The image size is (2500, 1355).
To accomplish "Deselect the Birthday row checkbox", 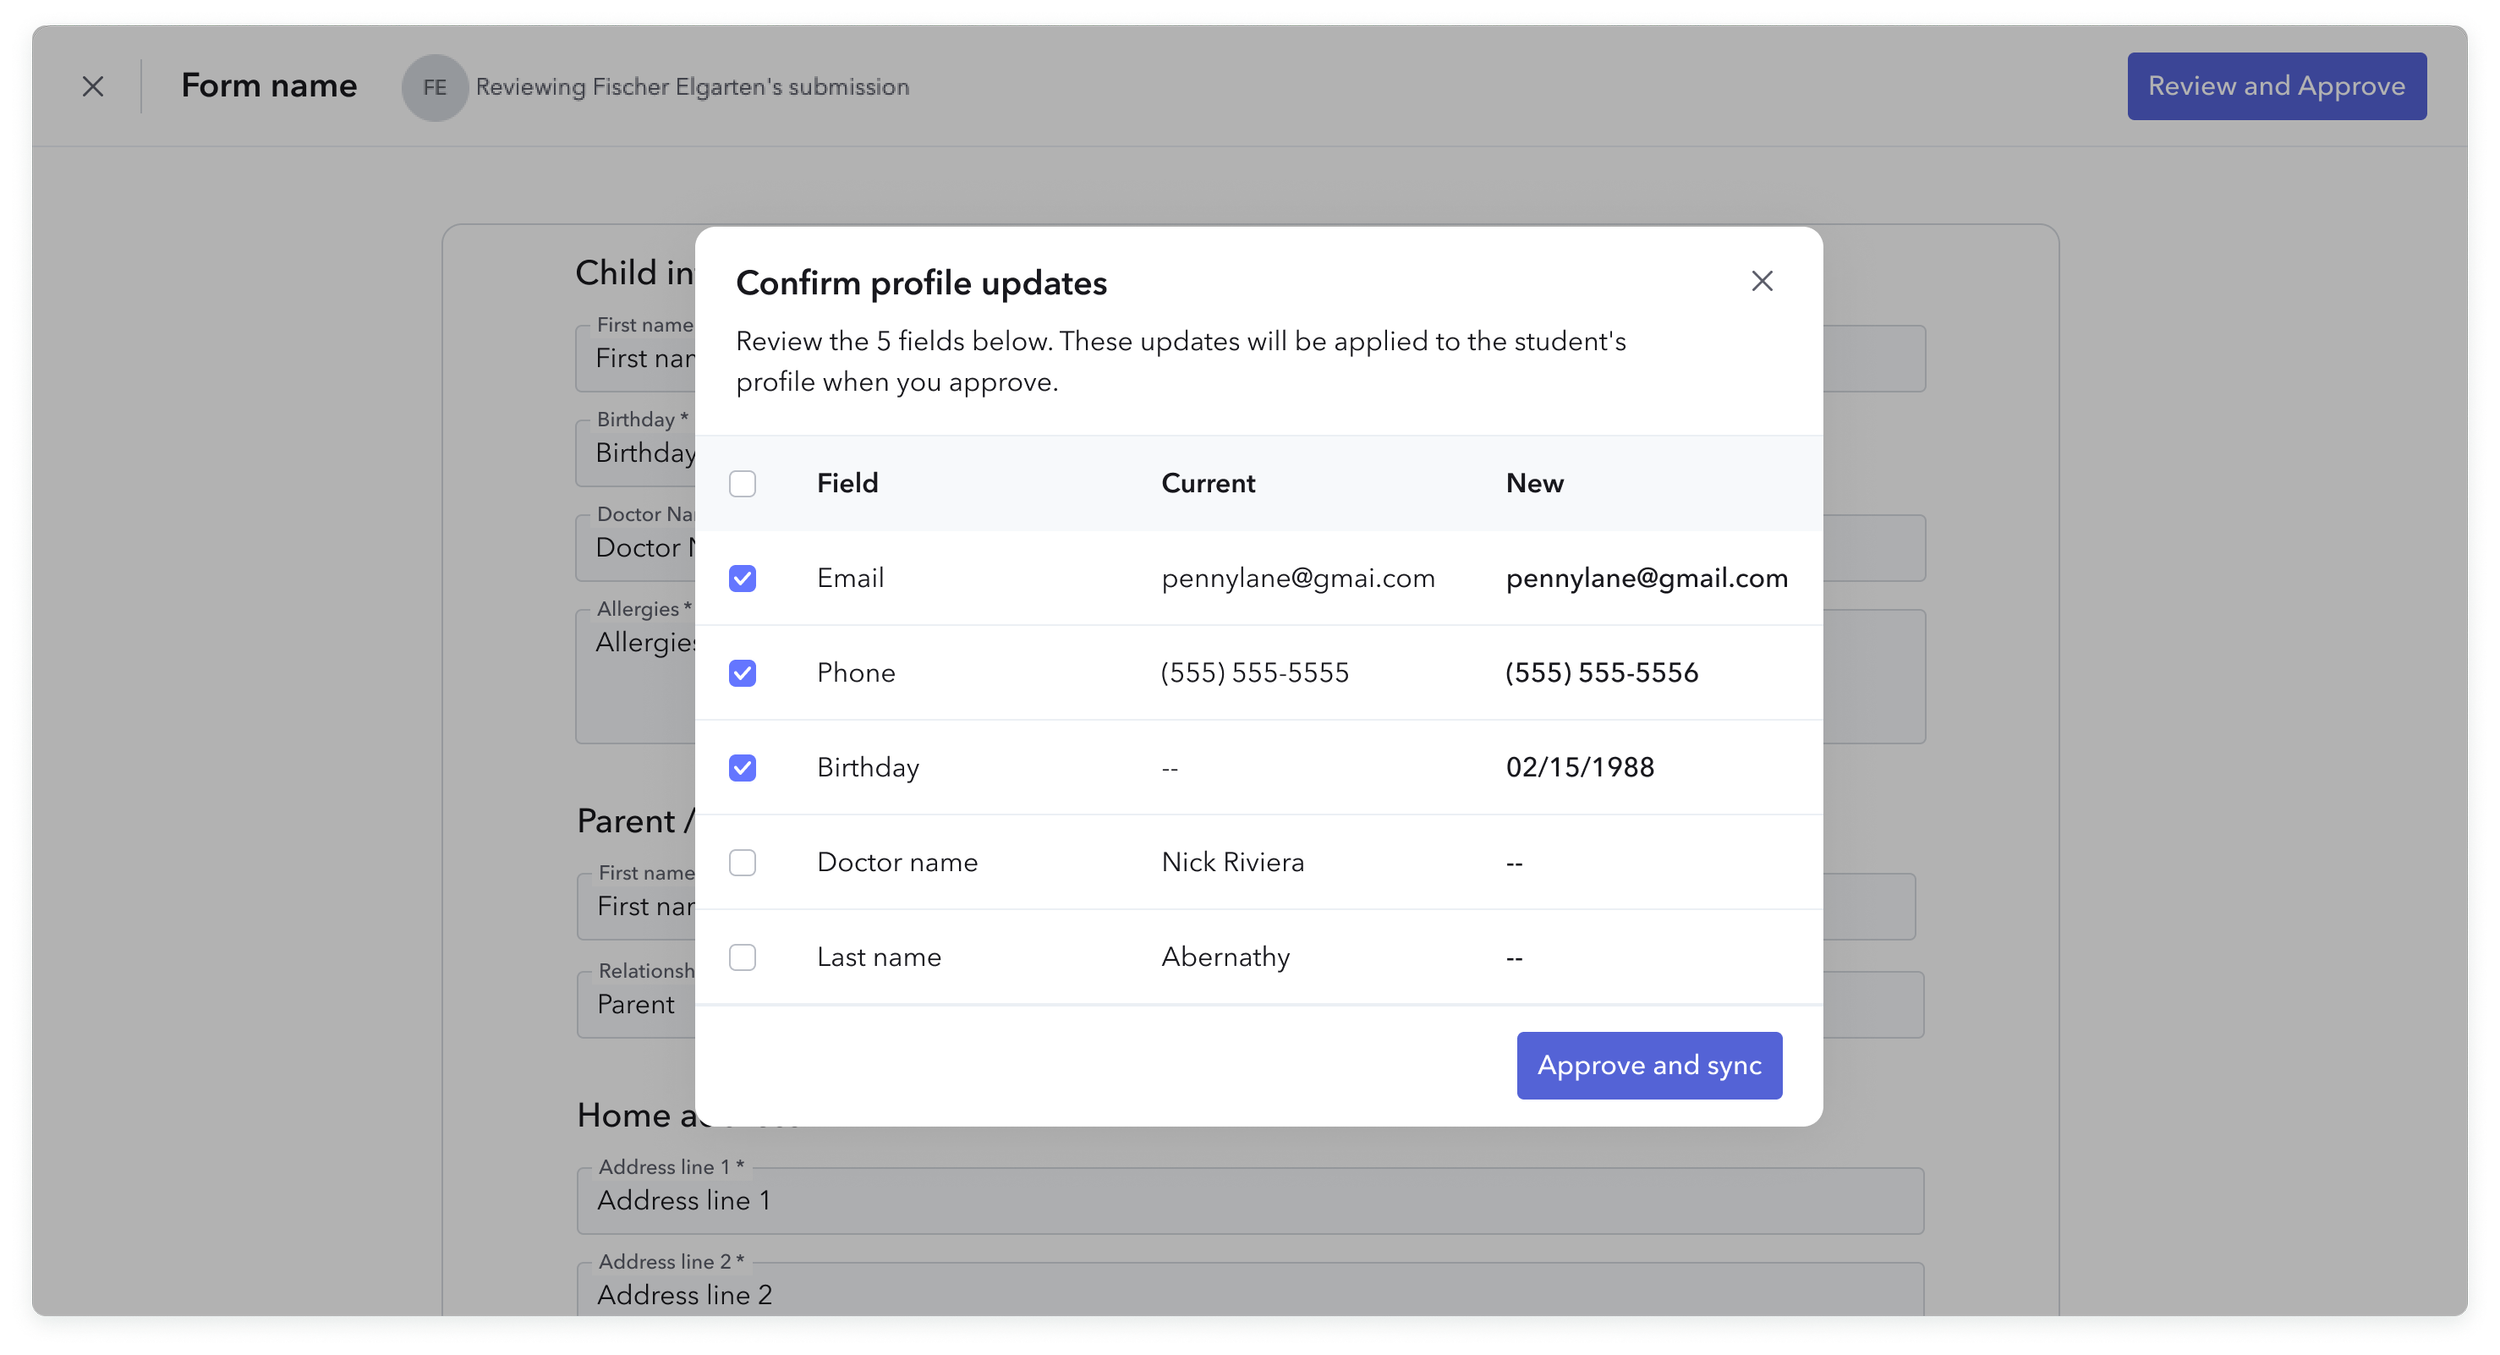I will pos(742,768).
